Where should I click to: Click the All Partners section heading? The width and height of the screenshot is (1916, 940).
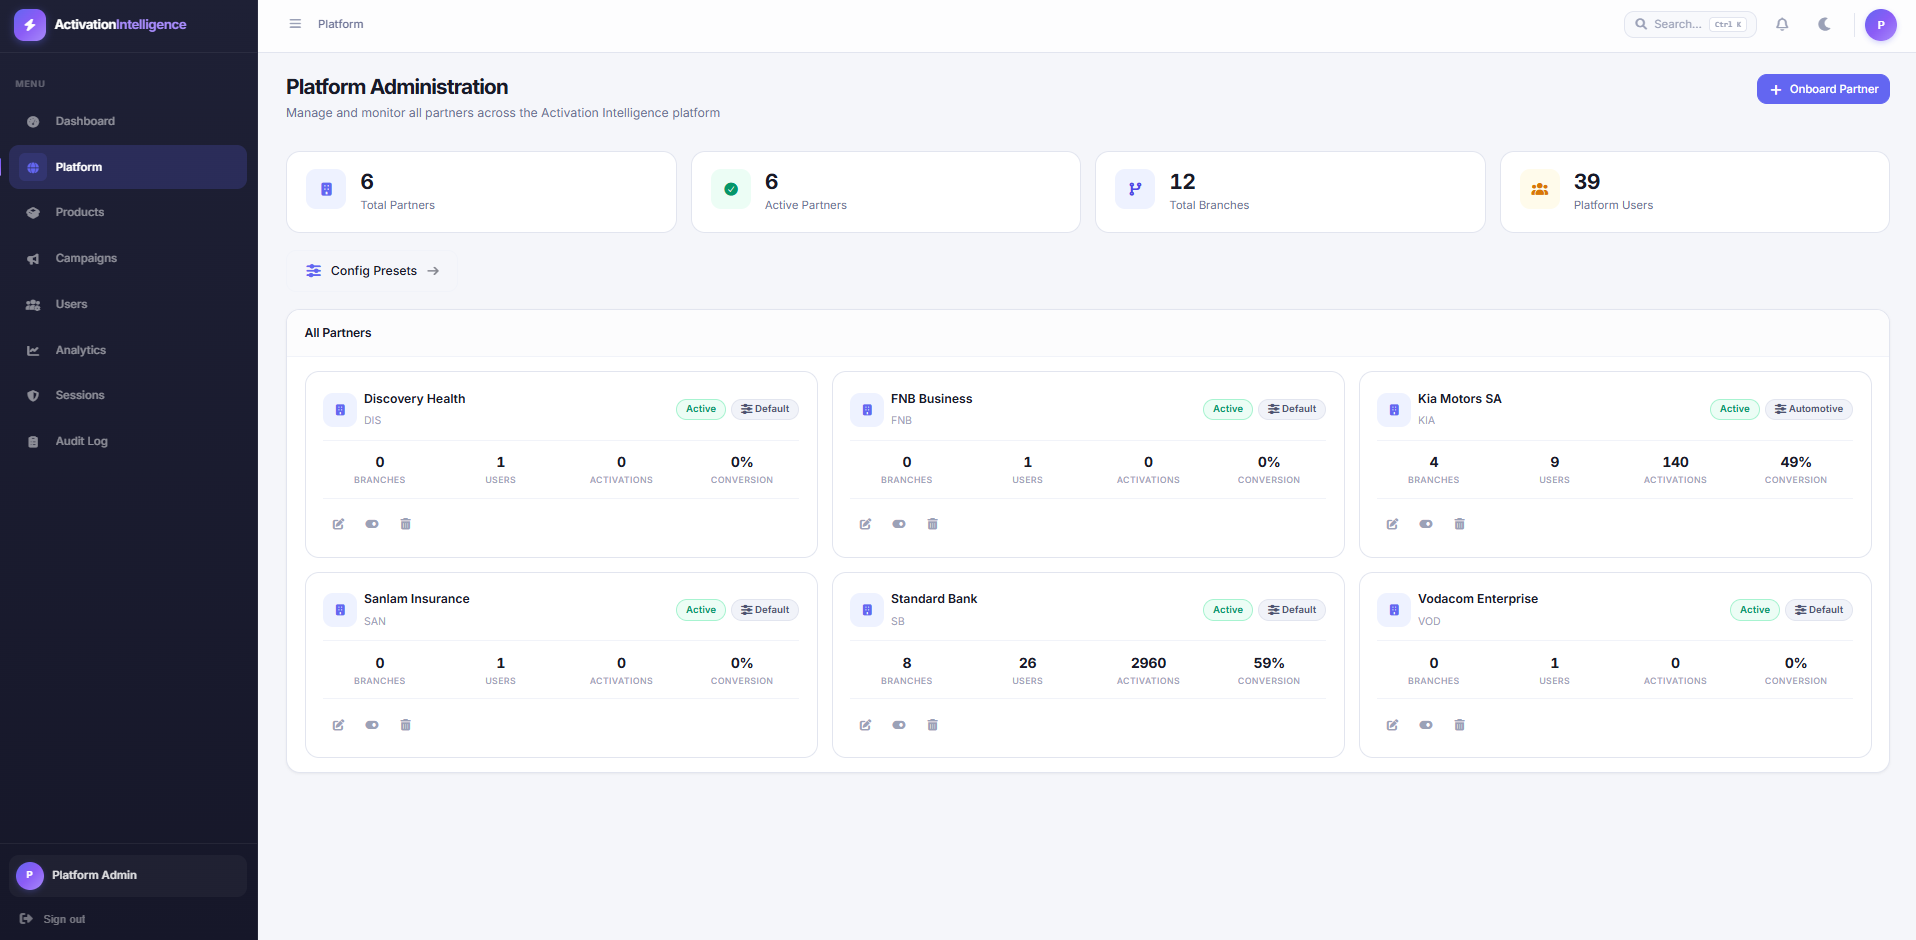pyautogui.click(x=338, y=333)
